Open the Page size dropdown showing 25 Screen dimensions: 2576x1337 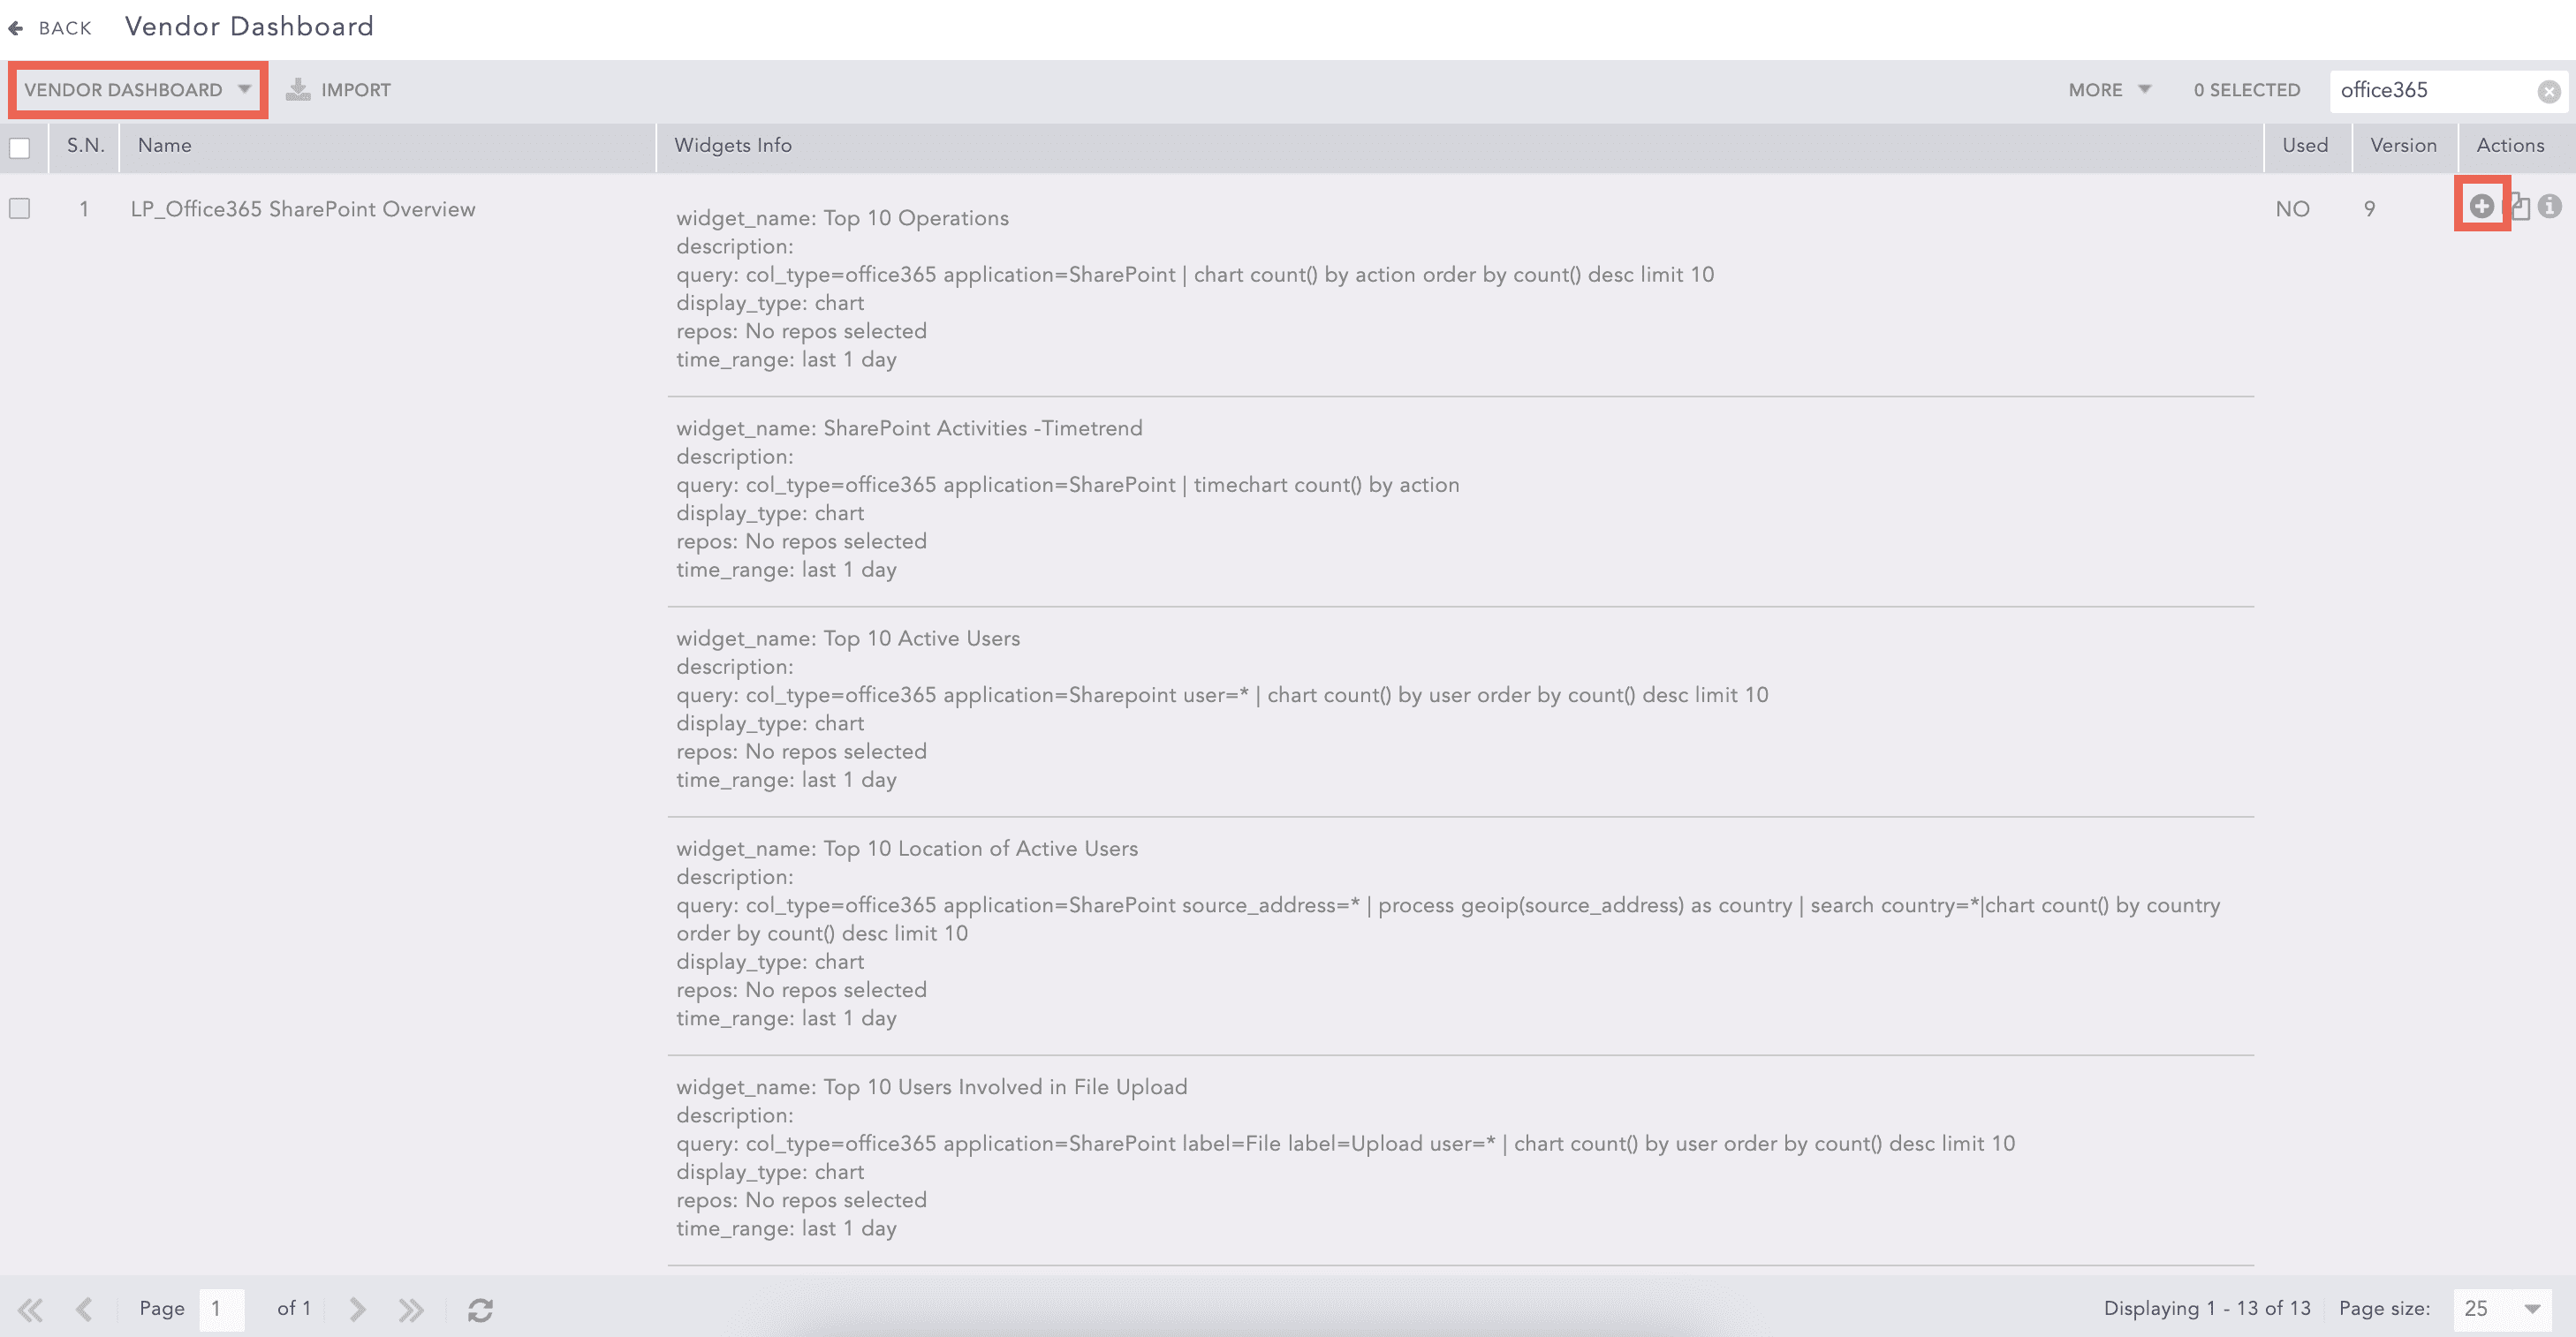click(x=2501, y=1308)
